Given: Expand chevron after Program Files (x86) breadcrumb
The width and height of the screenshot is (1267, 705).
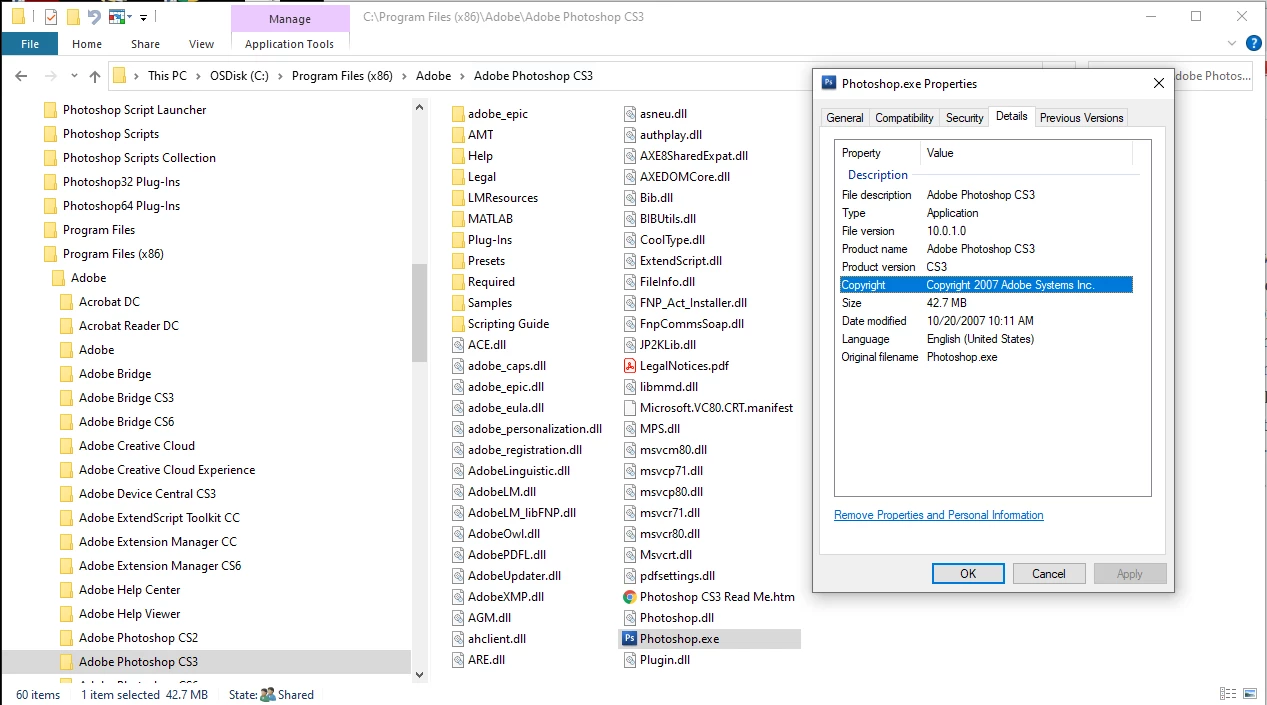Looking at the screenshot, I should click(405, 76).
